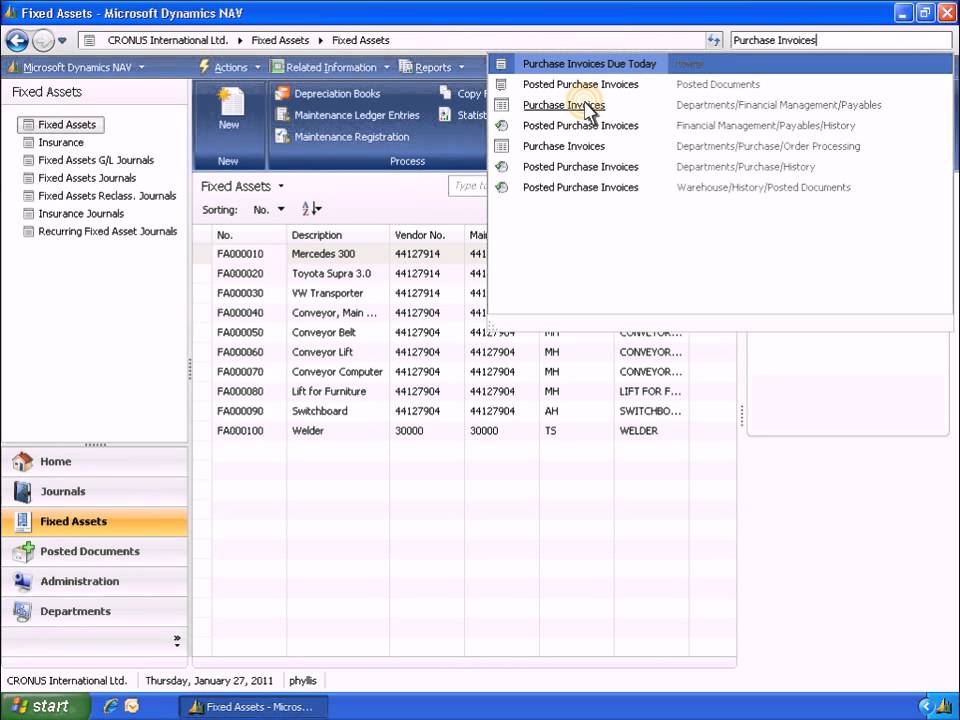960x720 pixels.
Task: Click the Fixed Assets taskbar button
Action: (253, 707)
